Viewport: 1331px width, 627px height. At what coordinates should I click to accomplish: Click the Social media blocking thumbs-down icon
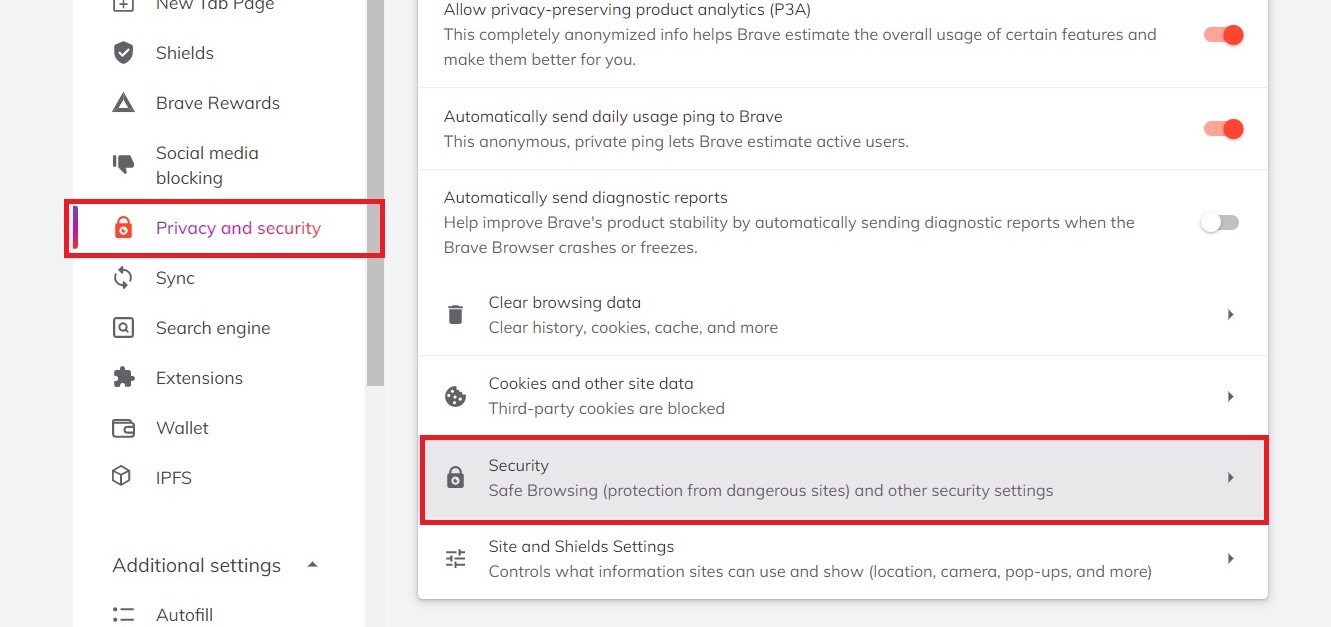point(123,164)
